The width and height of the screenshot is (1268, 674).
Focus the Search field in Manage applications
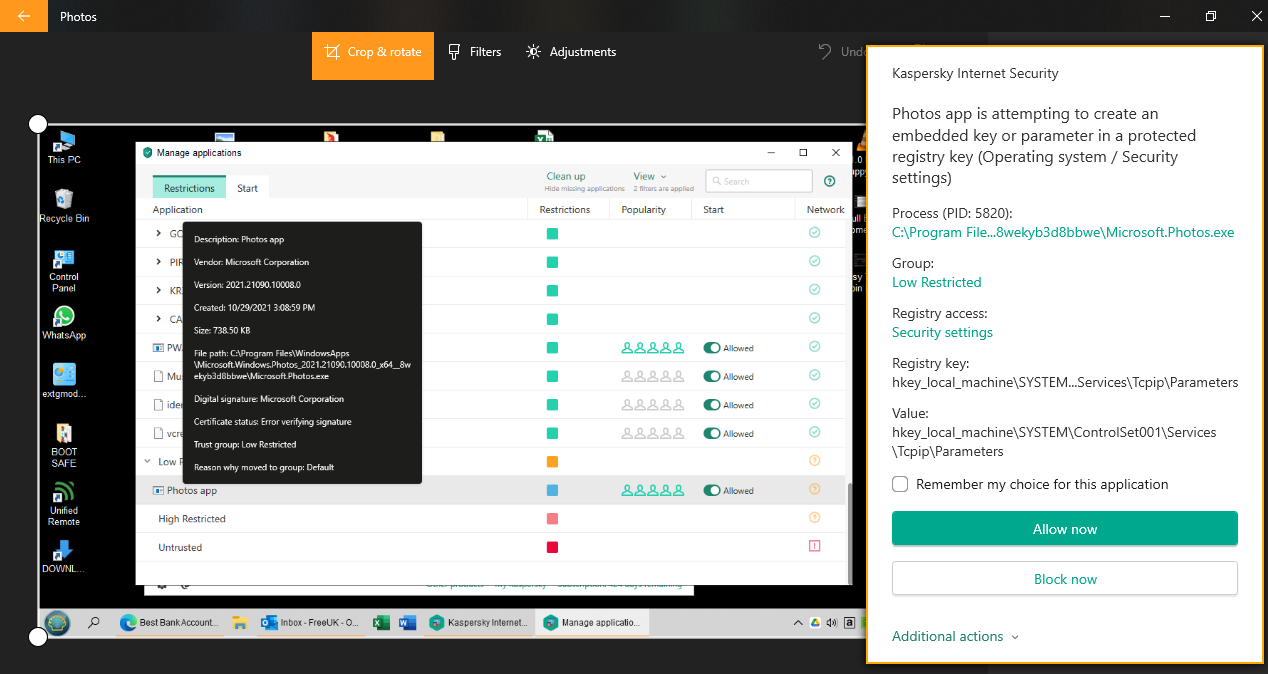759,181
